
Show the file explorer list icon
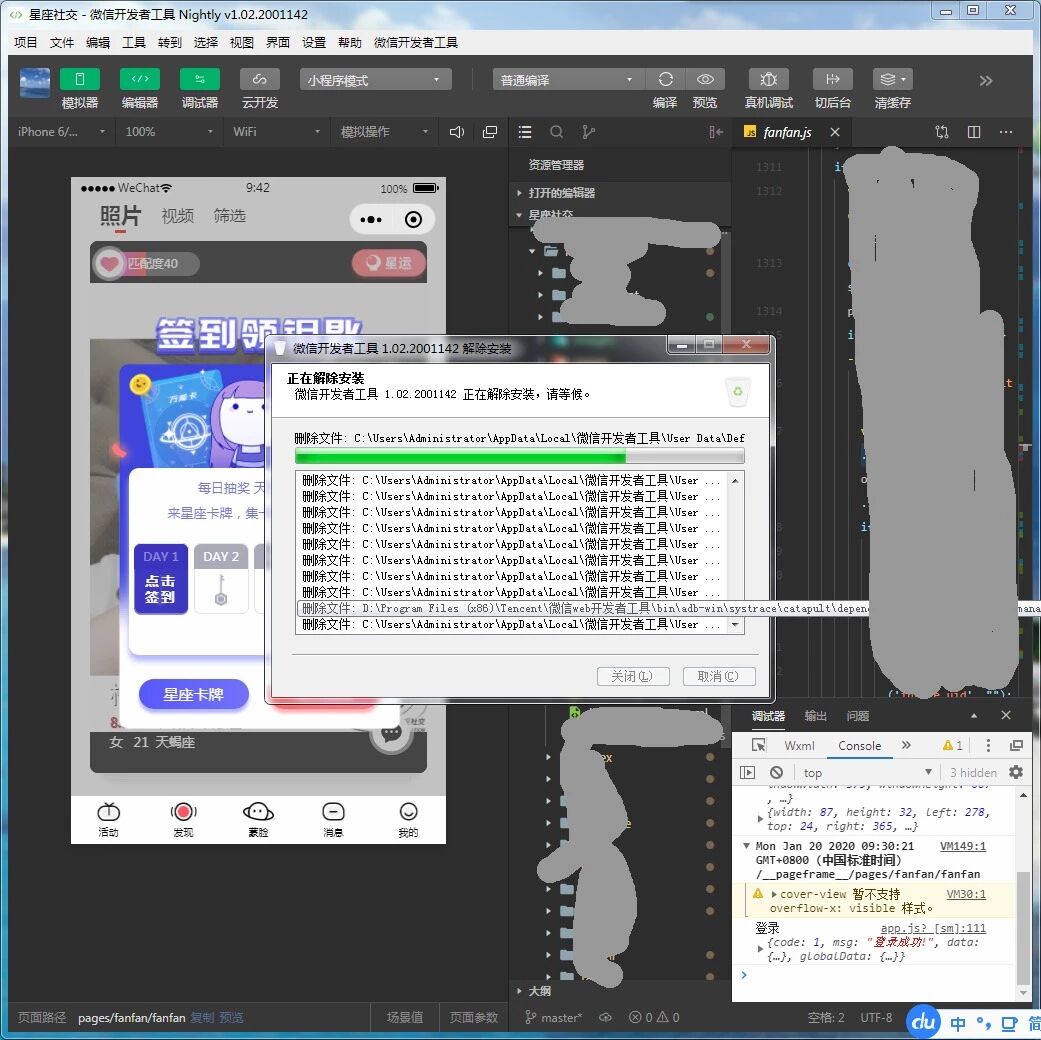pyautogui.click(x=525, y=131)
